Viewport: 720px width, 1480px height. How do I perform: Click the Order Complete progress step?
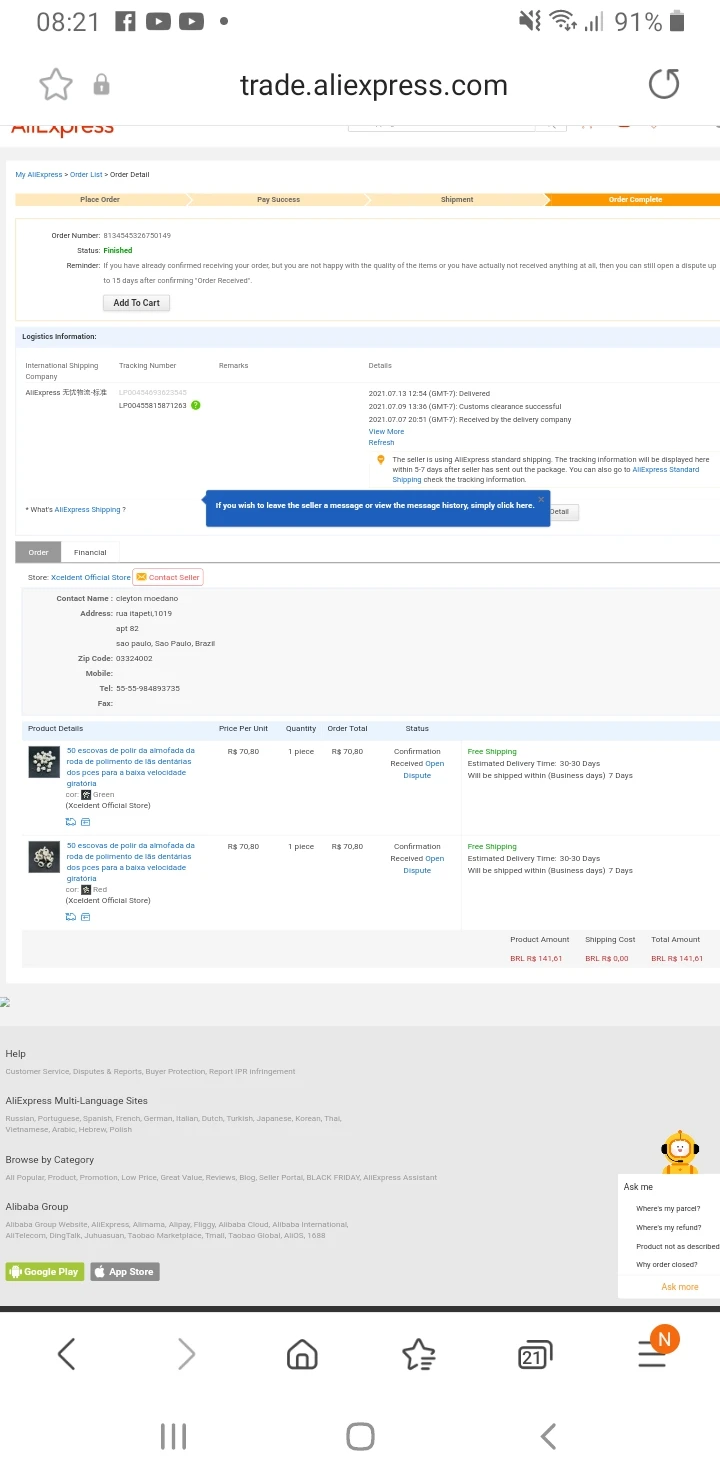point(635,199)
